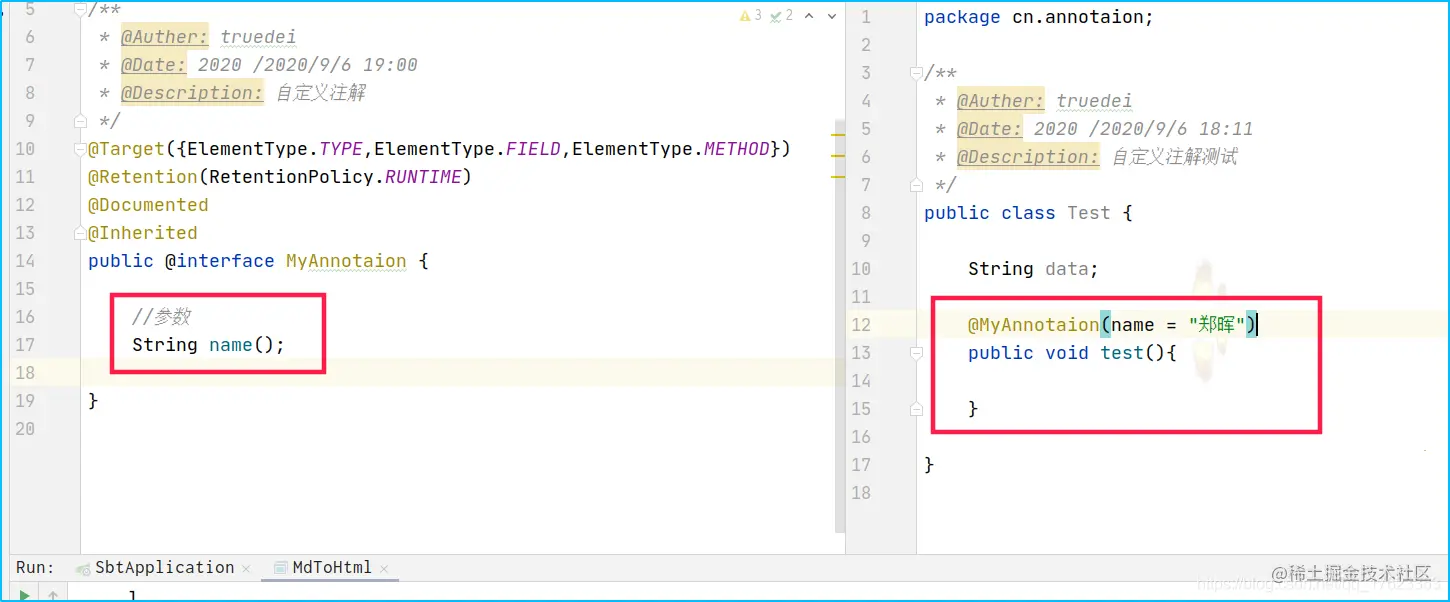The image size is (1450, 602).
Task: Click line number 12 in right gutter
Action: (x=861, y=325)
